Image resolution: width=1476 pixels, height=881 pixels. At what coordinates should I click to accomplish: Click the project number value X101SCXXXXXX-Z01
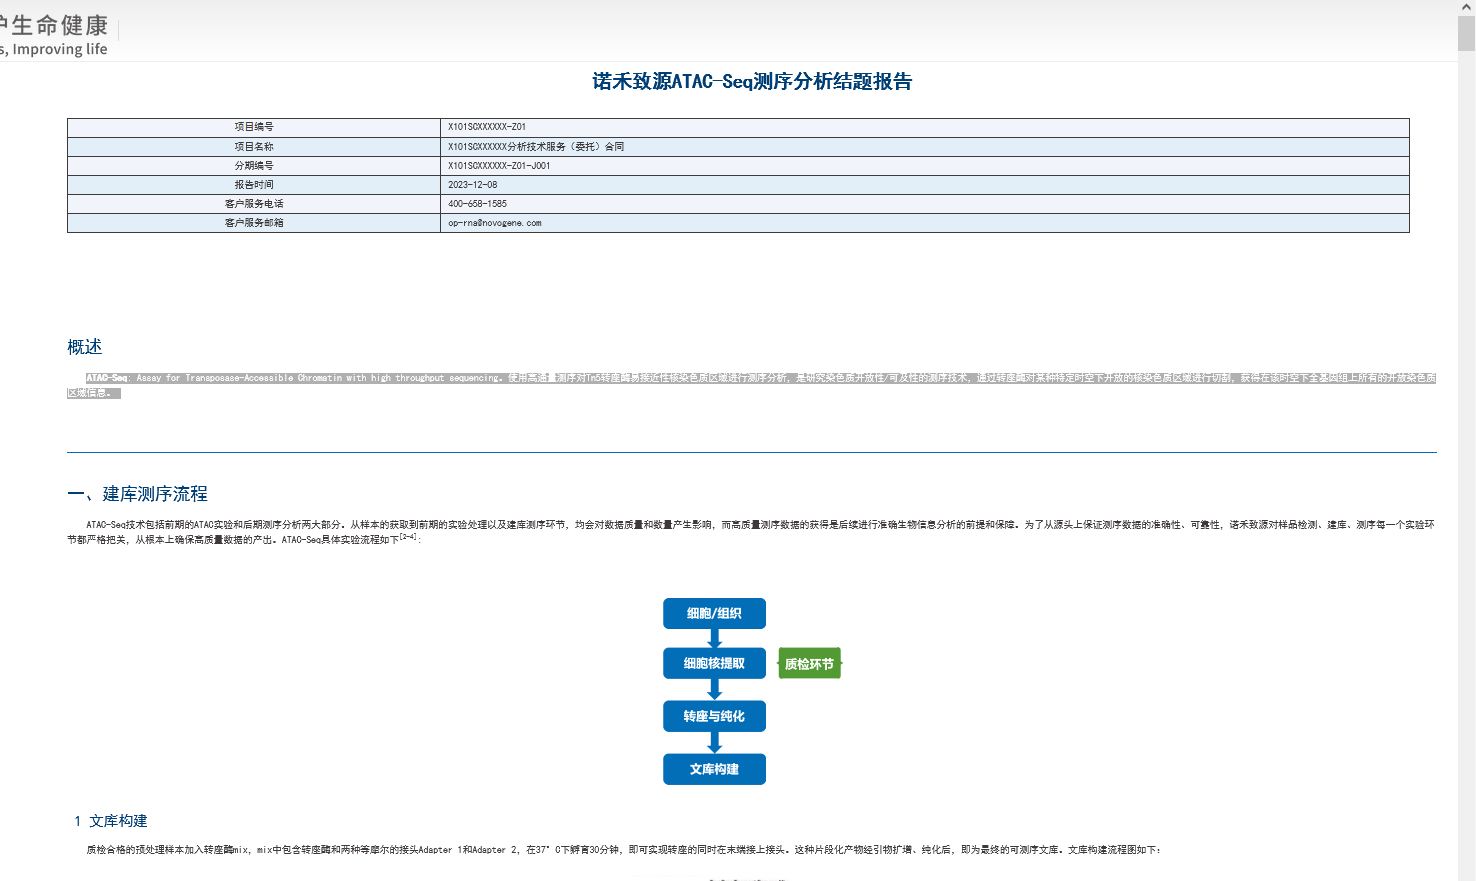(x=487, y=127)
